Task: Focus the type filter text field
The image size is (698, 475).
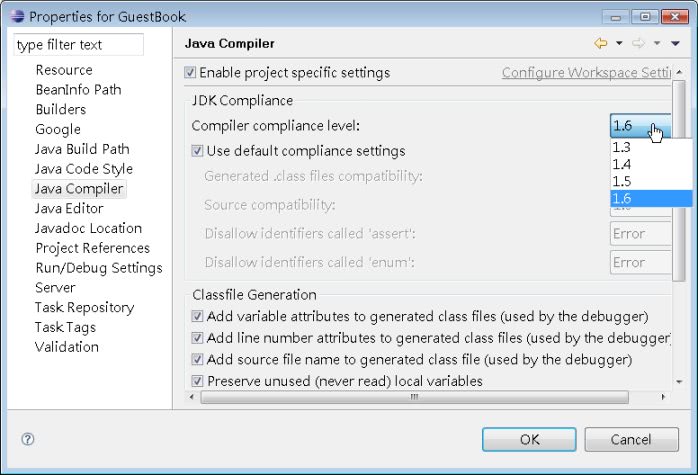Action: [78, 45]
